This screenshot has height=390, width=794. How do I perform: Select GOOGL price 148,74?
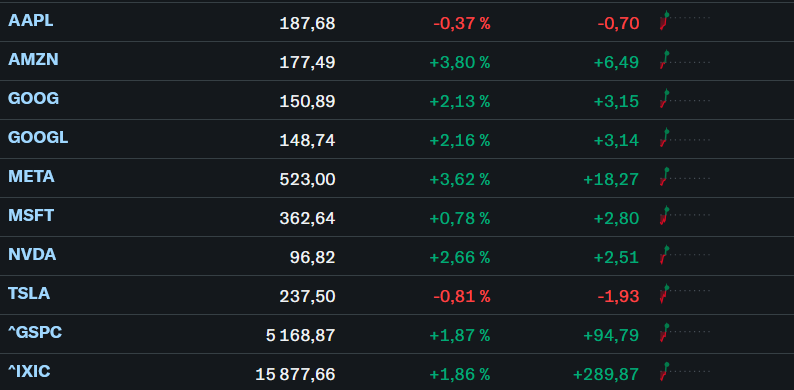tap(307, 140)
